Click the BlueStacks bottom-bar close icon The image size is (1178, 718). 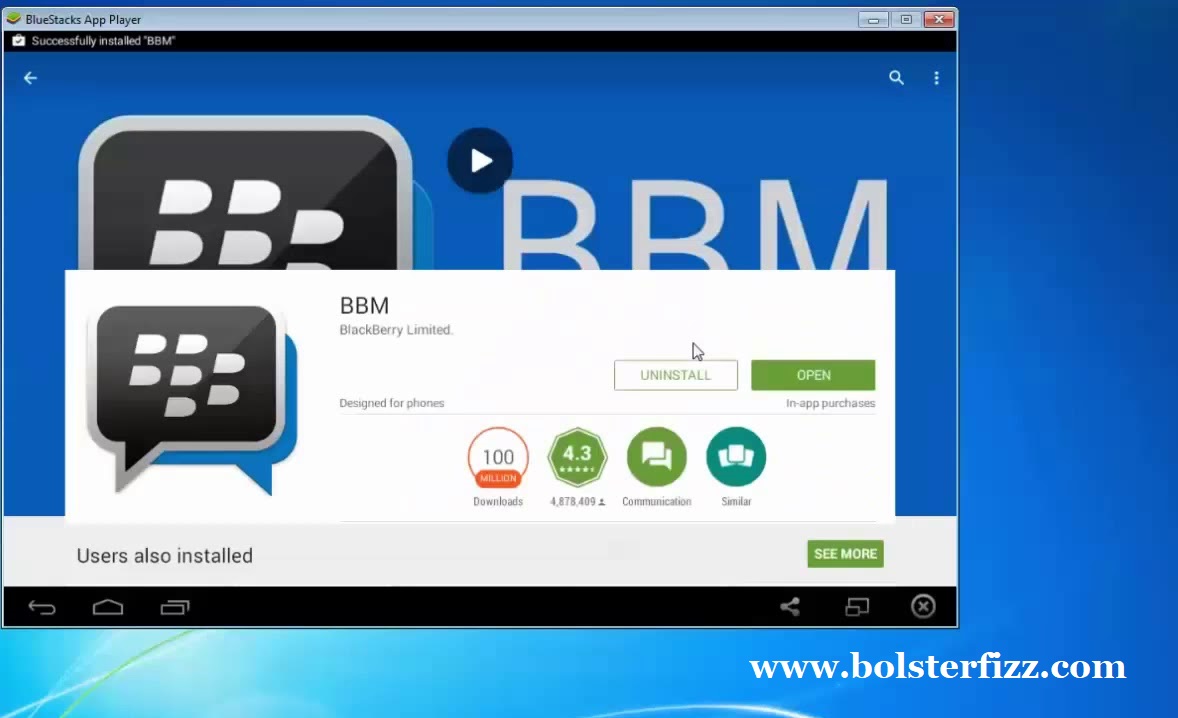tap(923, 606)
